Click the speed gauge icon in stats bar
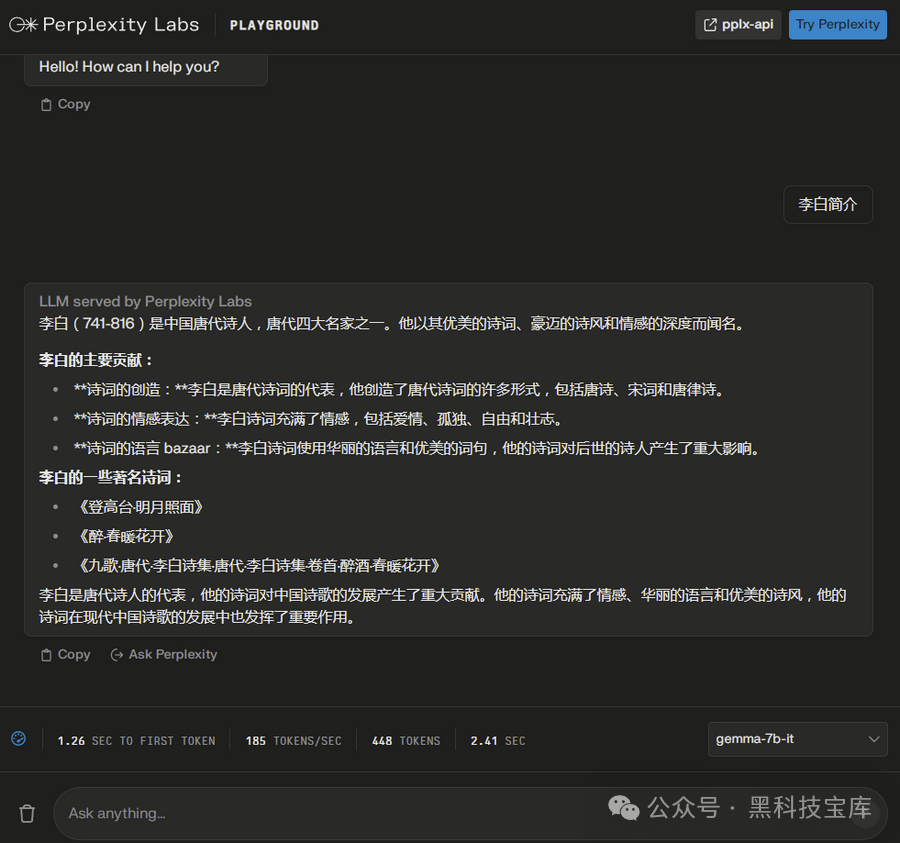 point(18,739)
